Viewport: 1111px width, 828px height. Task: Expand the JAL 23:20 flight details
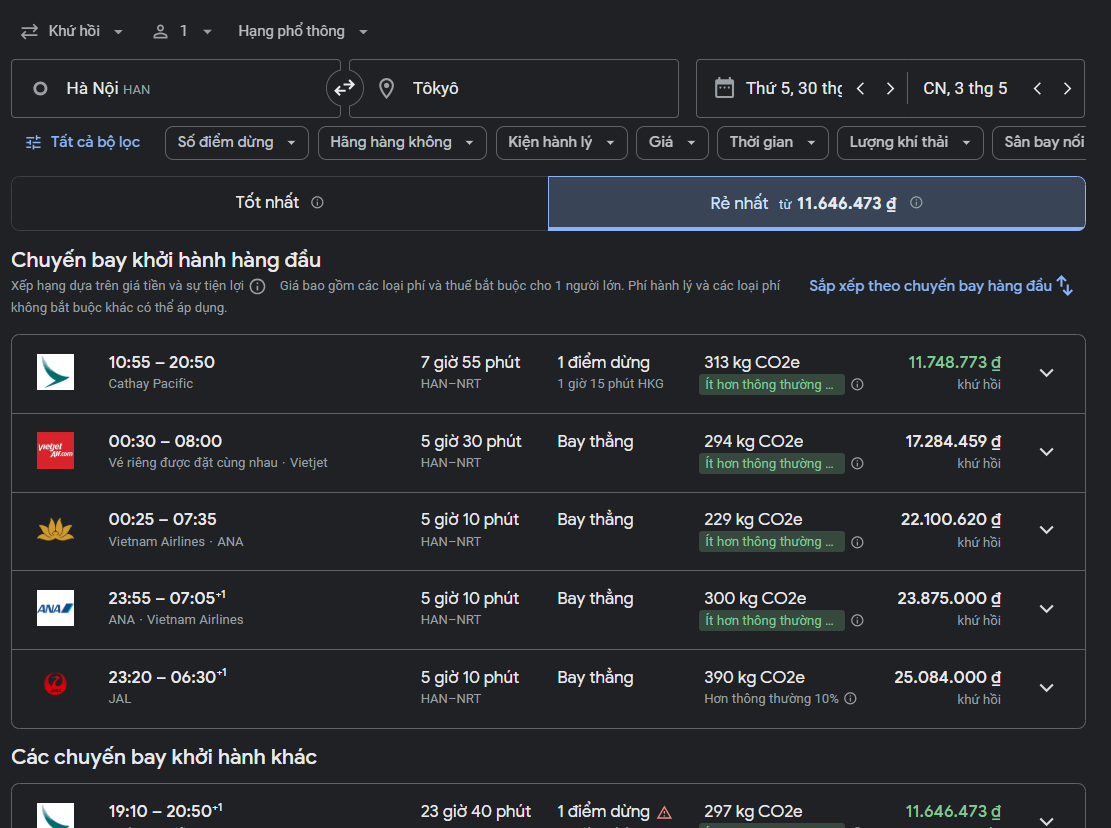tap(1046, 688)
